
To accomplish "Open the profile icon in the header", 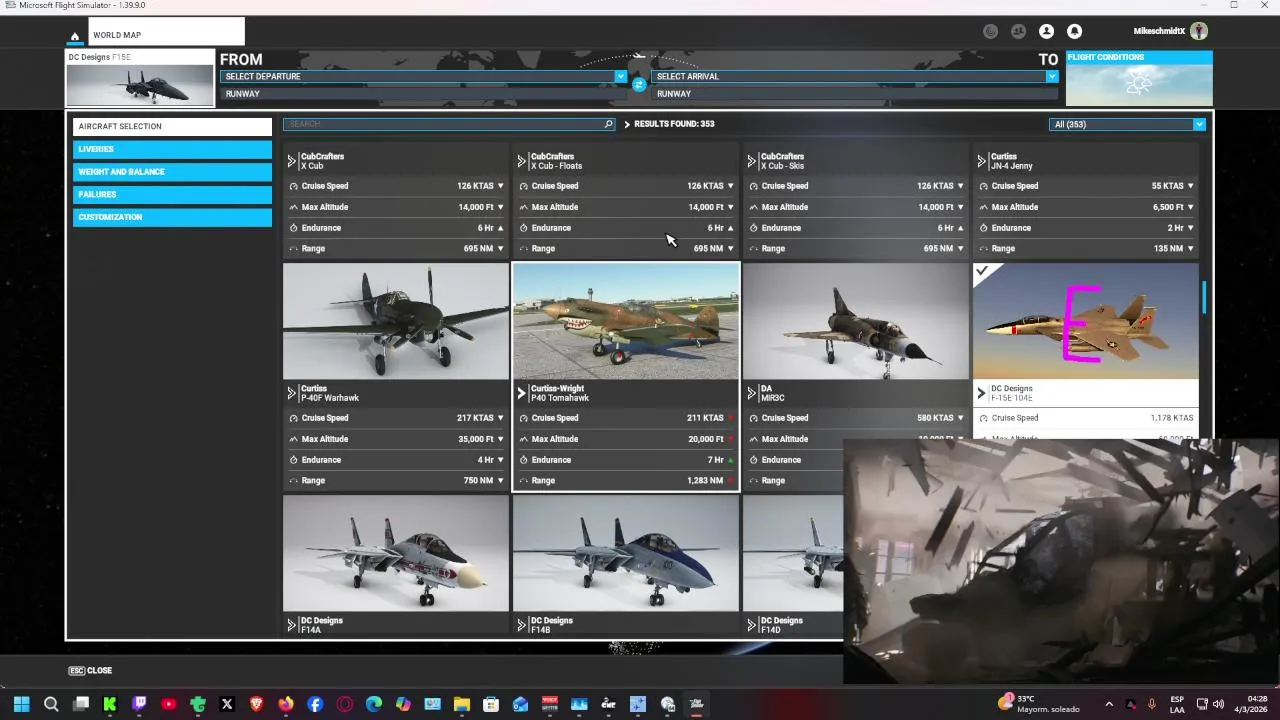I will (1046, 31).
